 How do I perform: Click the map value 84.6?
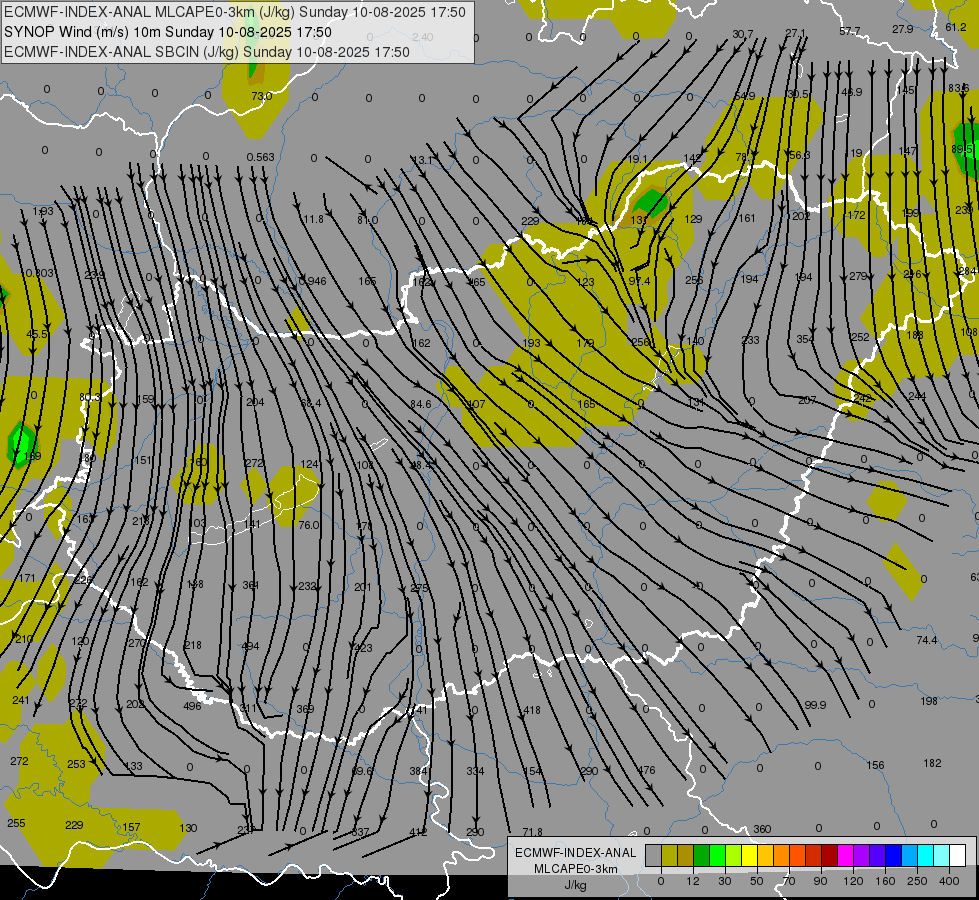pos(421,405)
